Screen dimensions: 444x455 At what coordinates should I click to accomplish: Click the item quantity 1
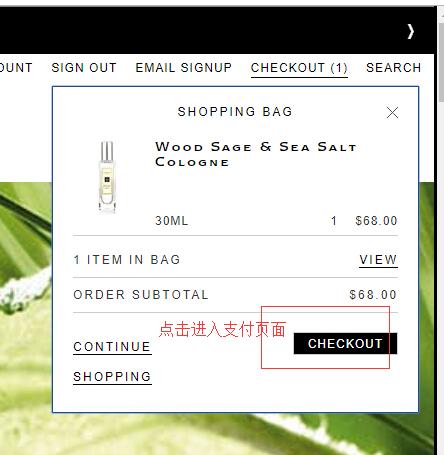click(x=334, y=221)
